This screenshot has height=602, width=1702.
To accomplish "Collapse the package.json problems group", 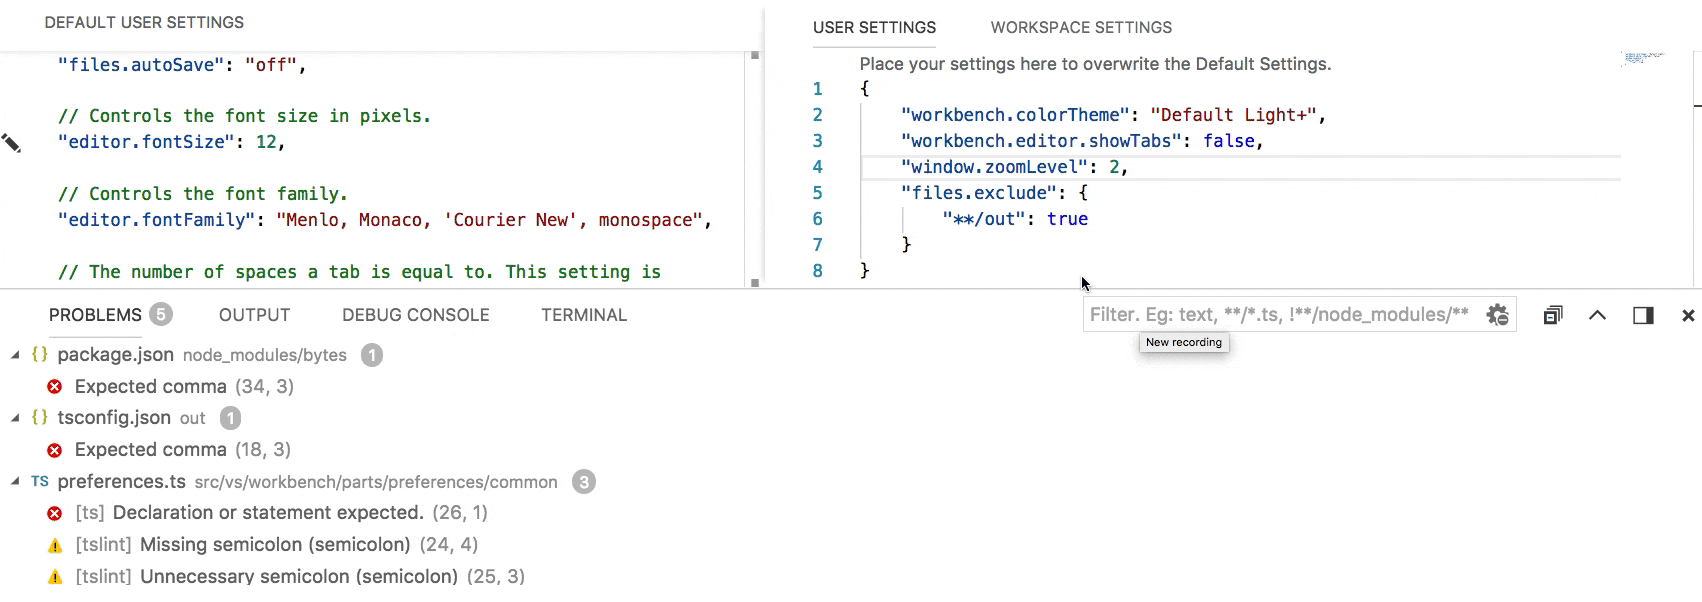I will (x=15, y=355).
